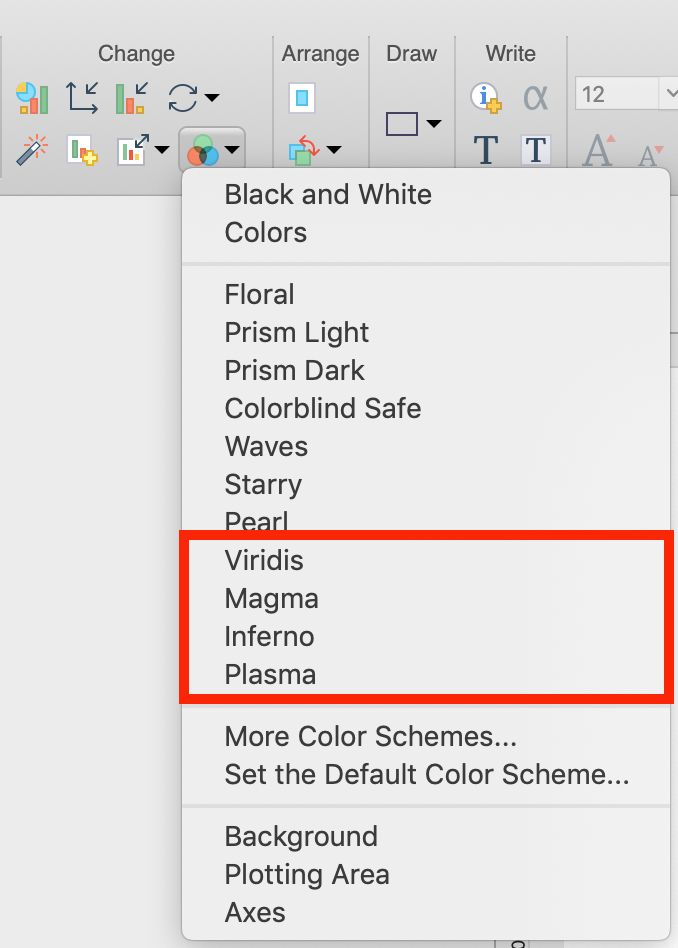Select Black and White option
678x948 pixels.
(328, 194)
